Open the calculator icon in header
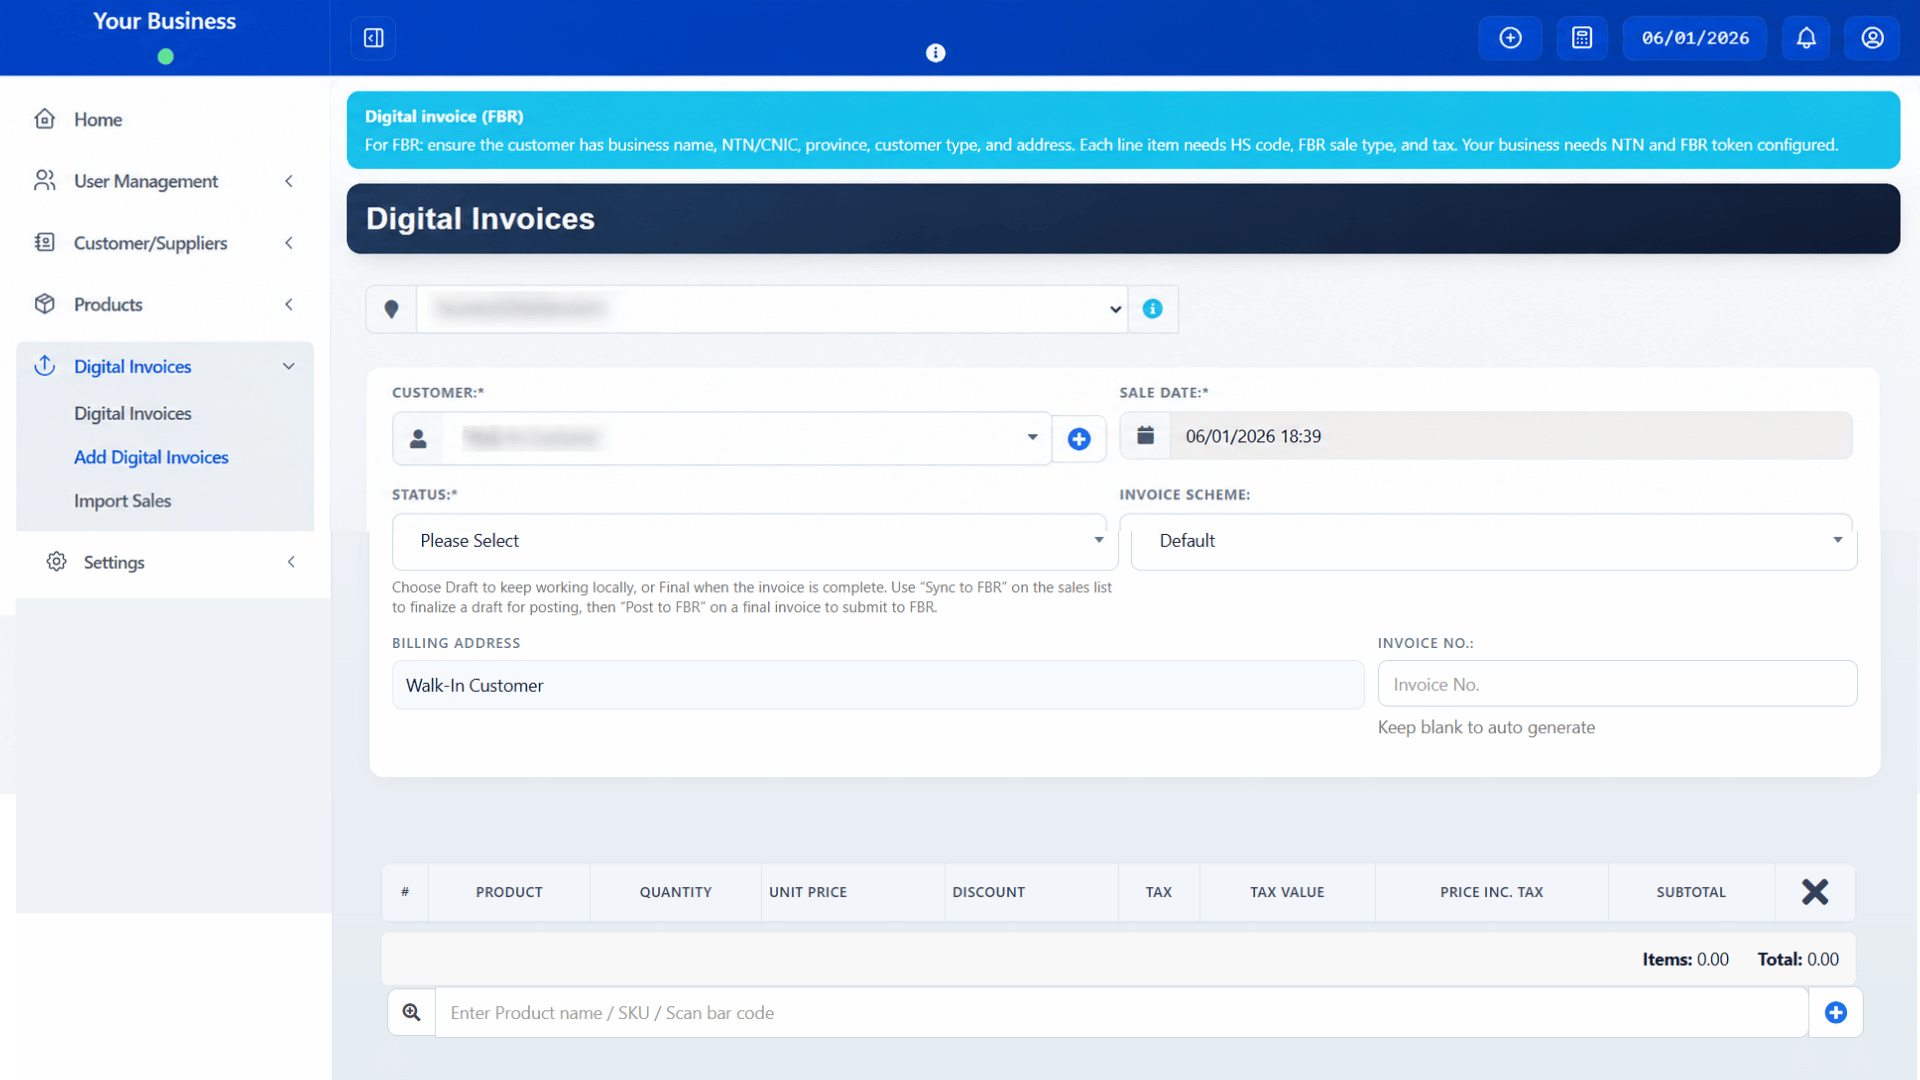1920x1080 pixels. (x=1582, y=38)
